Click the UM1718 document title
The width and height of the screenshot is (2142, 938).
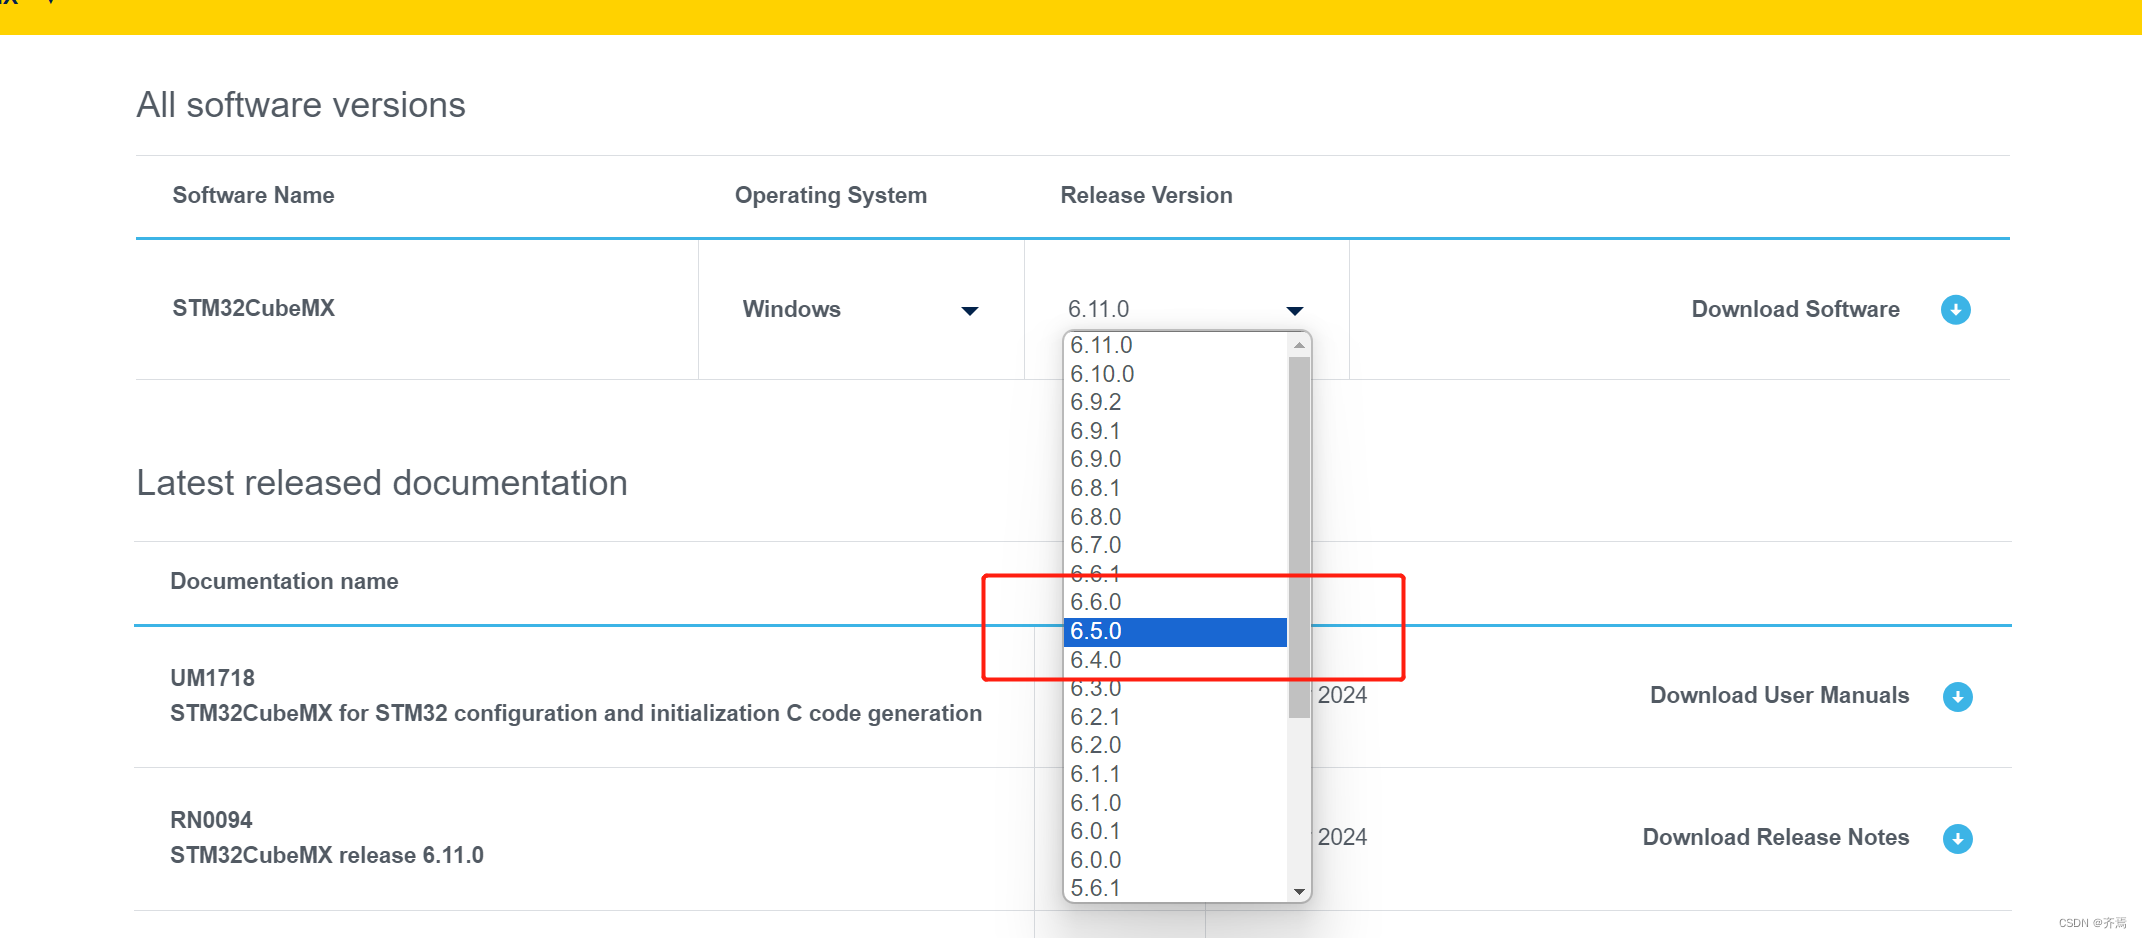212,678
